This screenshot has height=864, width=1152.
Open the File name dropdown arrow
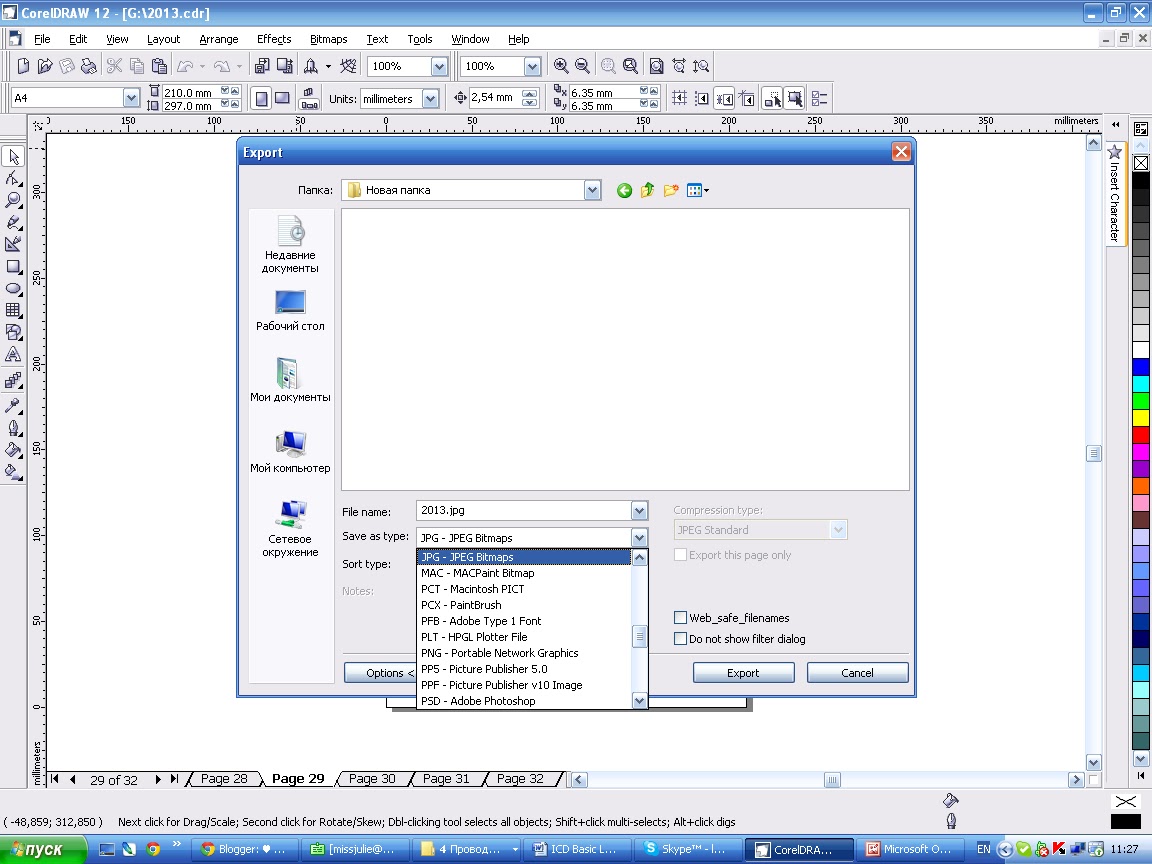click(x=639, y=511)
